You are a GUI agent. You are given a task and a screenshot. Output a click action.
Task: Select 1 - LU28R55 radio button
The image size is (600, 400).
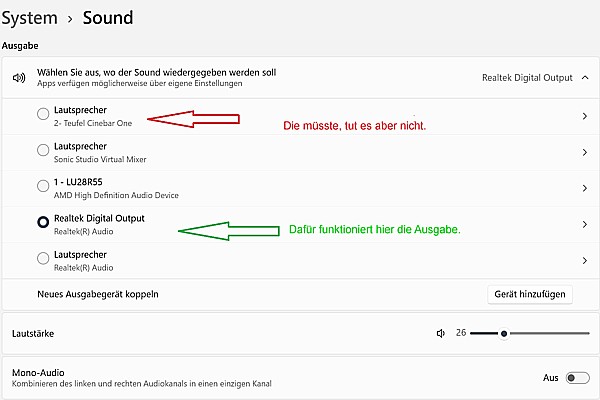(x=43, y=186)
